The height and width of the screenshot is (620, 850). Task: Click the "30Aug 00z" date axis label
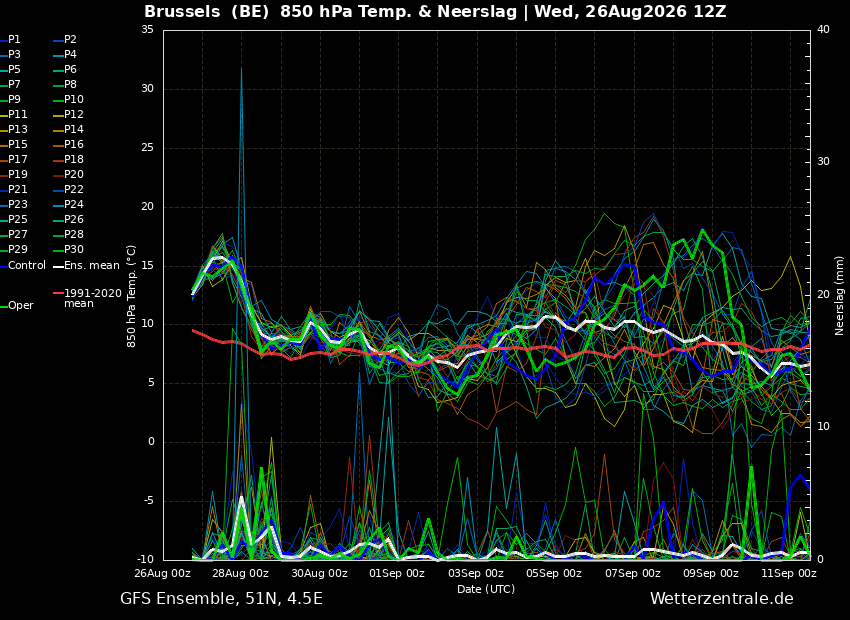pos(320,573)
